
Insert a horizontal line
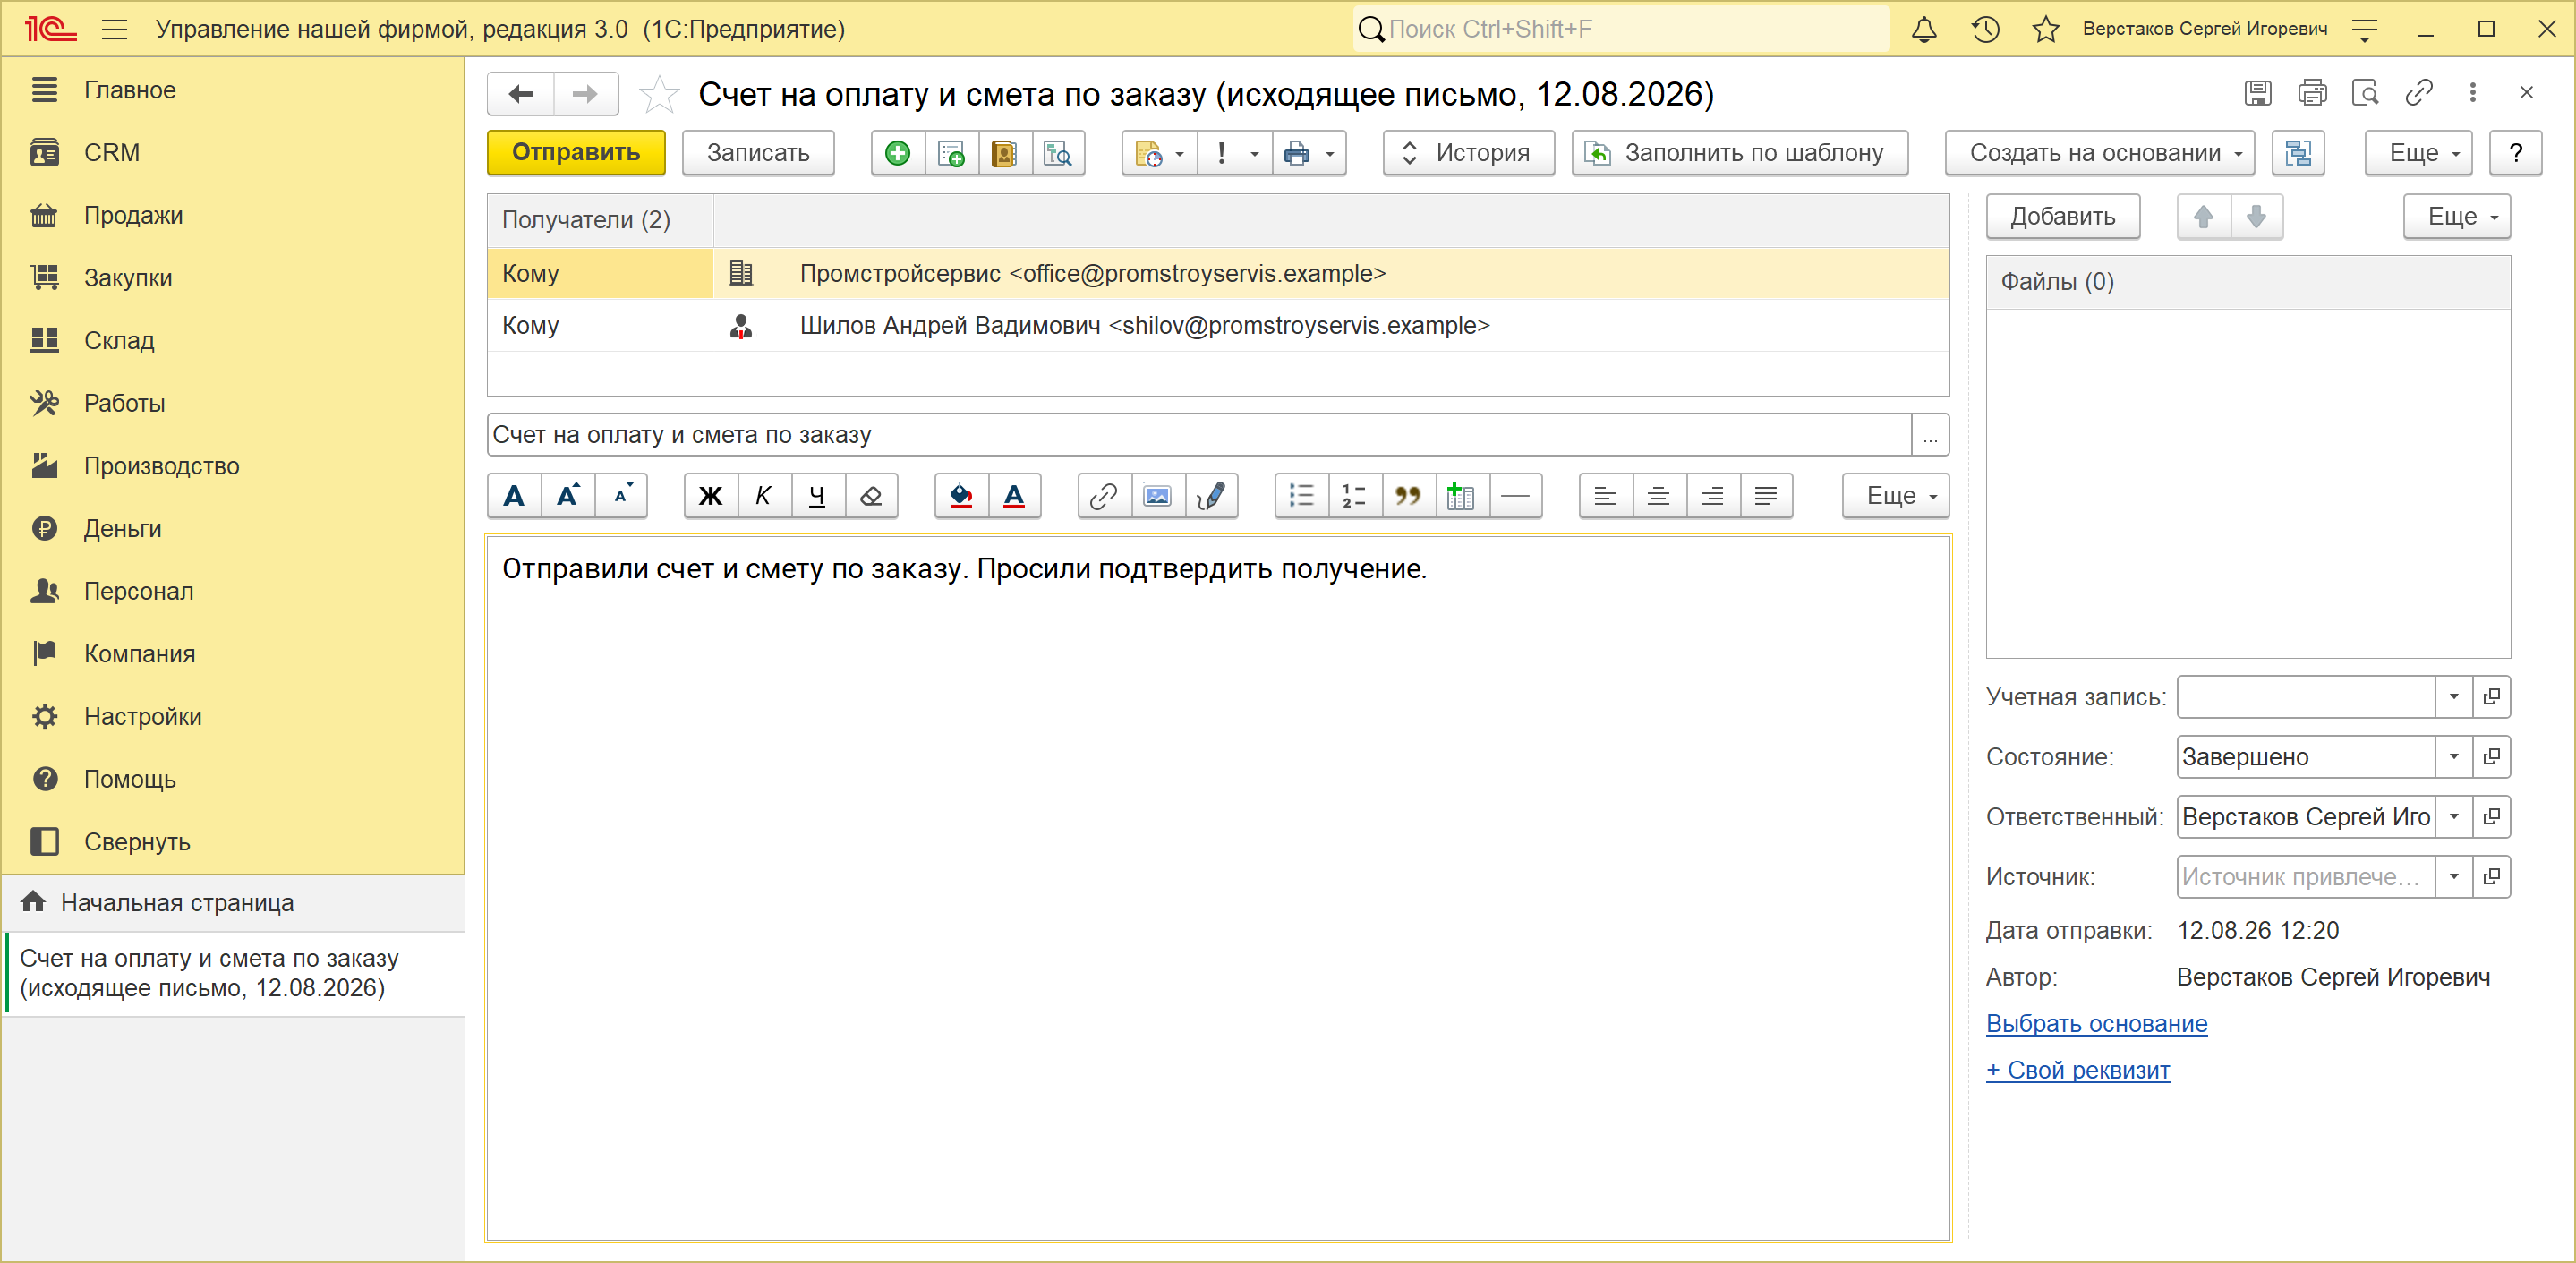1516,496
